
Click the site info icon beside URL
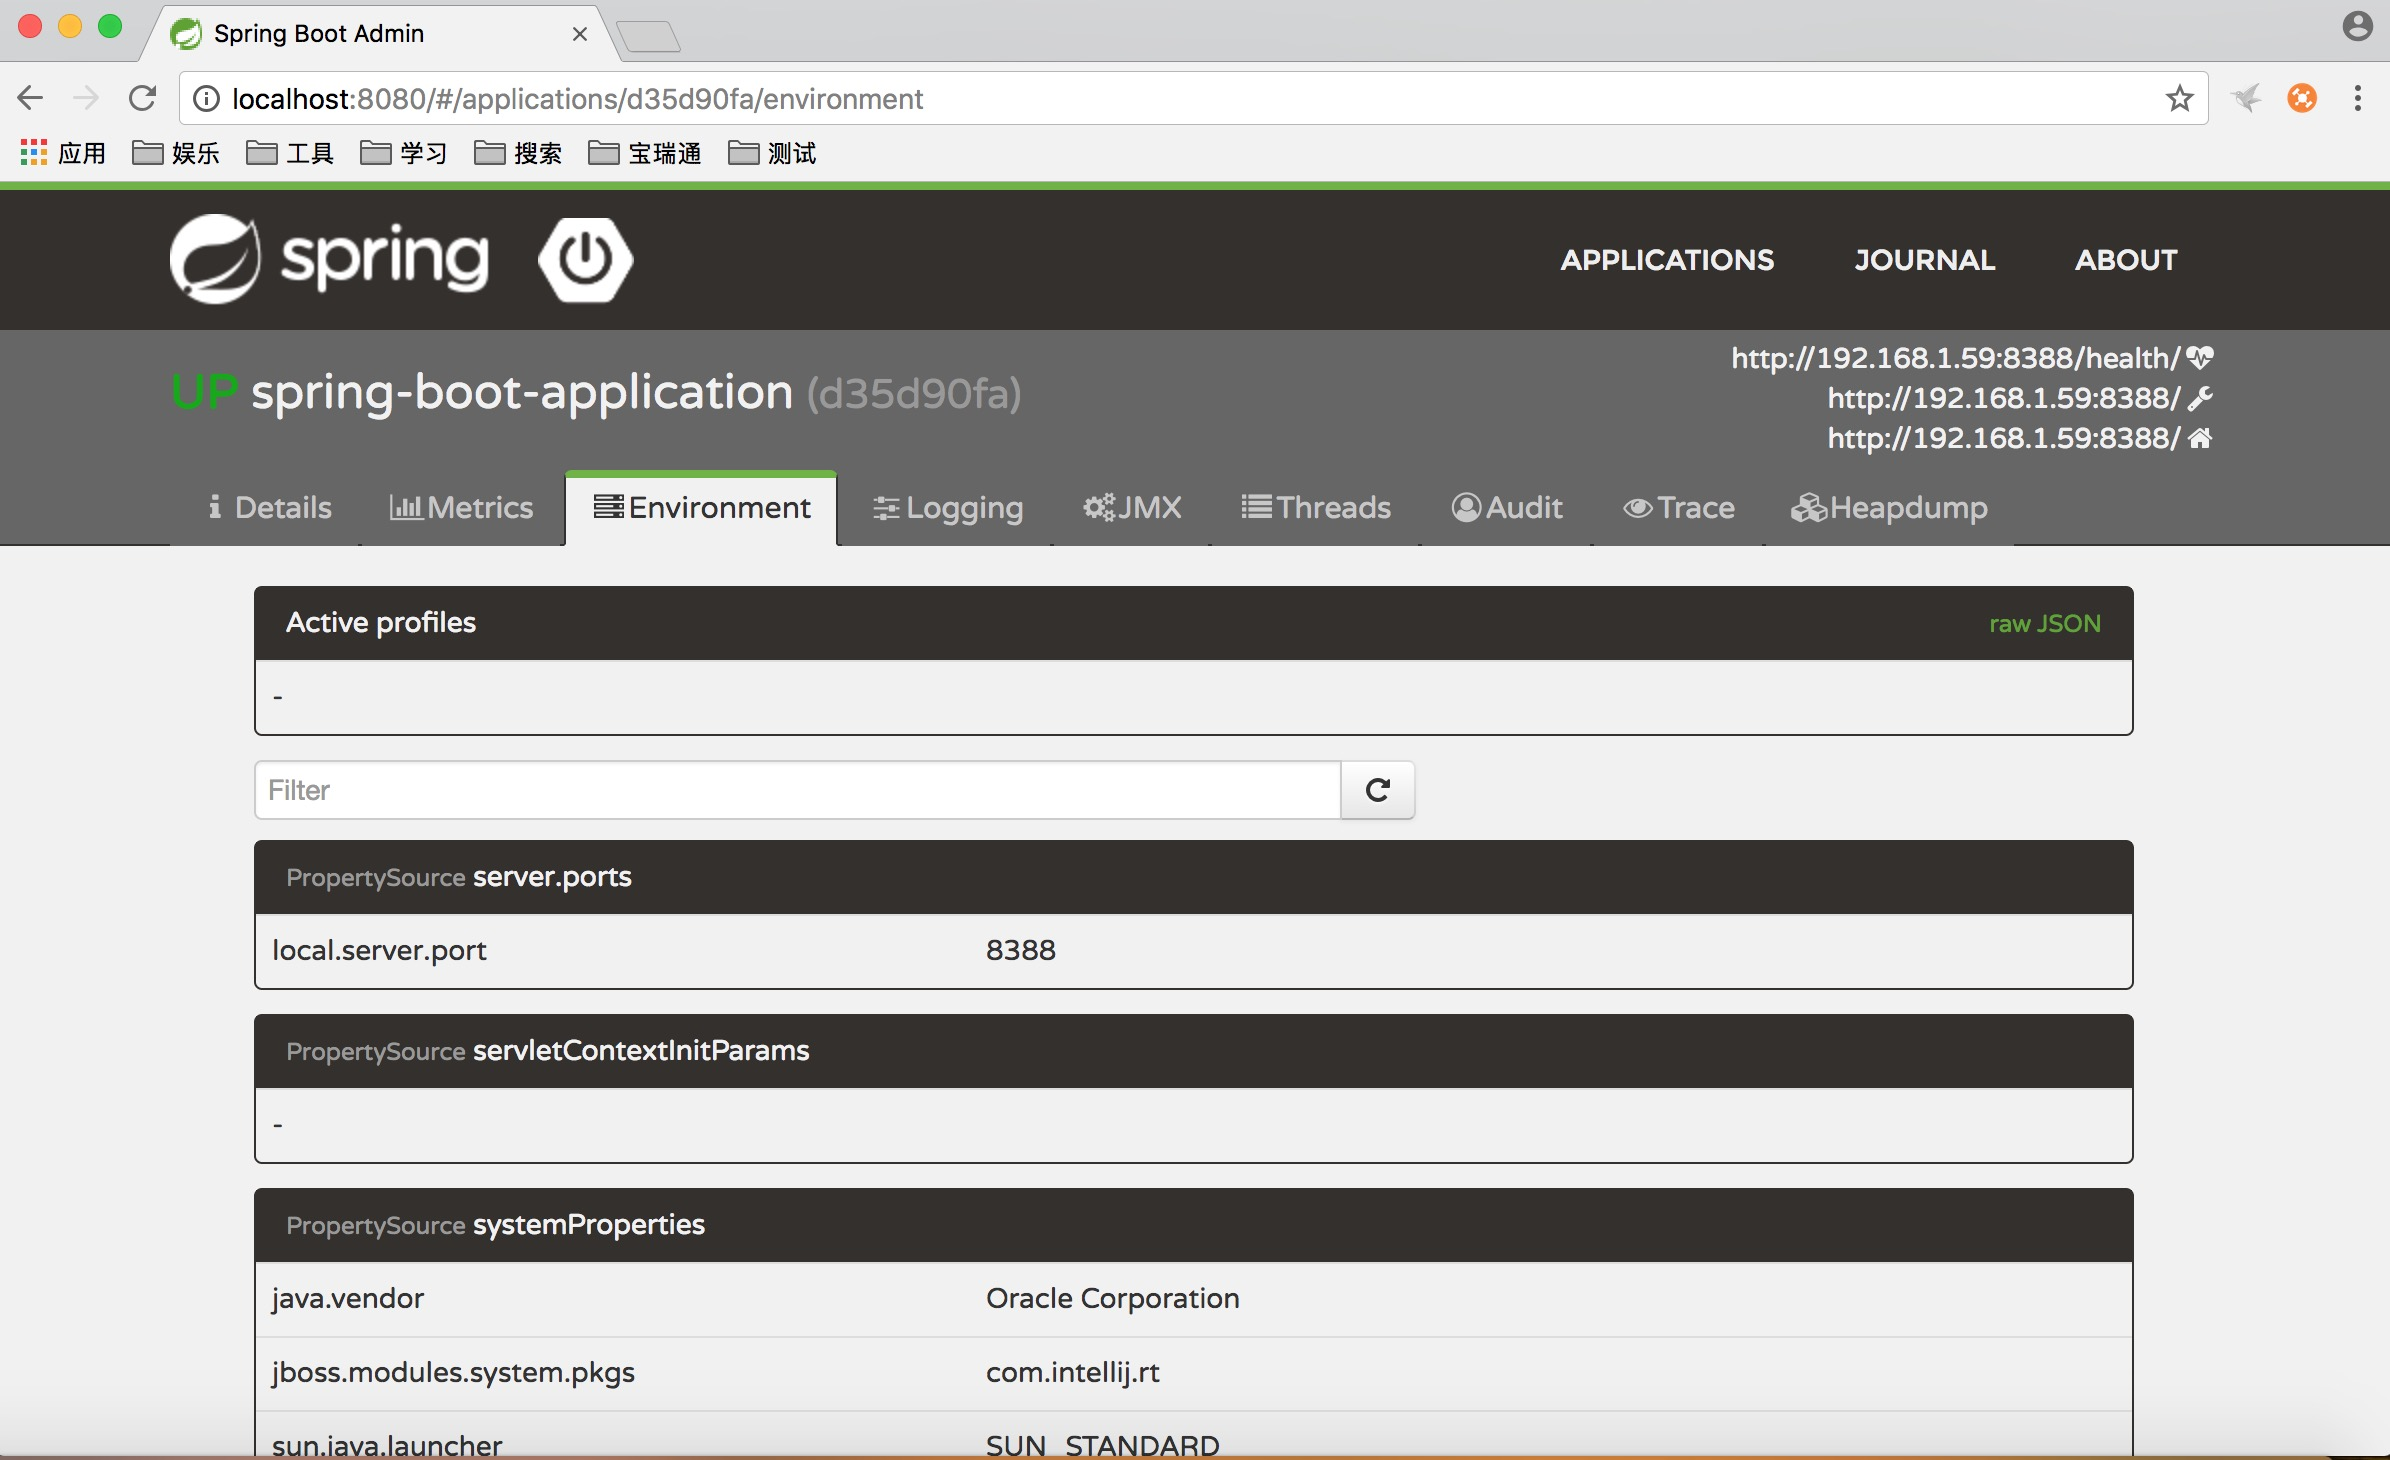206,98
